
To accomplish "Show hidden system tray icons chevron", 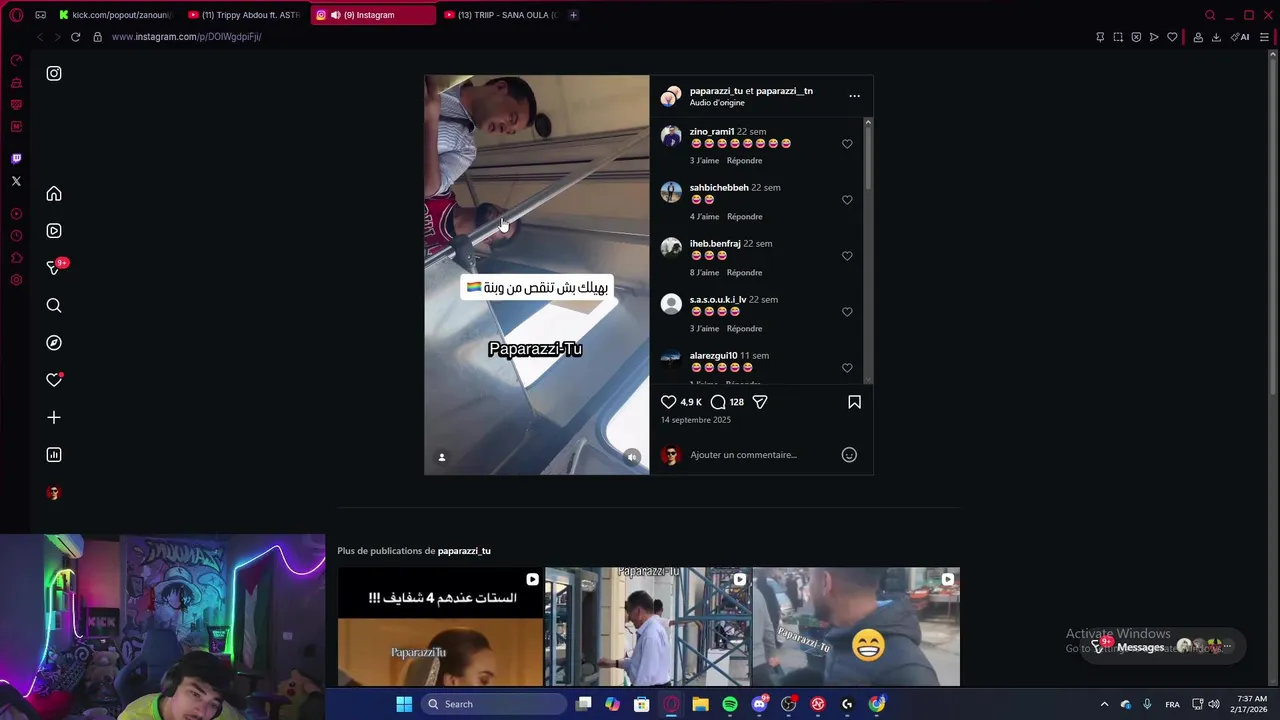I will click(1104, 704).
